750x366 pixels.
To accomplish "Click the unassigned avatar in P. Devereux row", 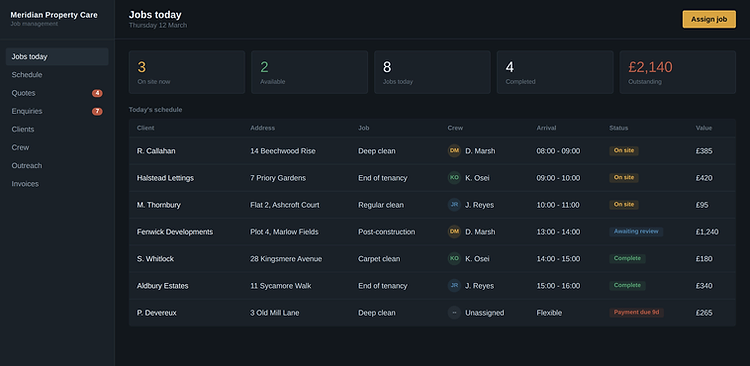I will point(454,312).
